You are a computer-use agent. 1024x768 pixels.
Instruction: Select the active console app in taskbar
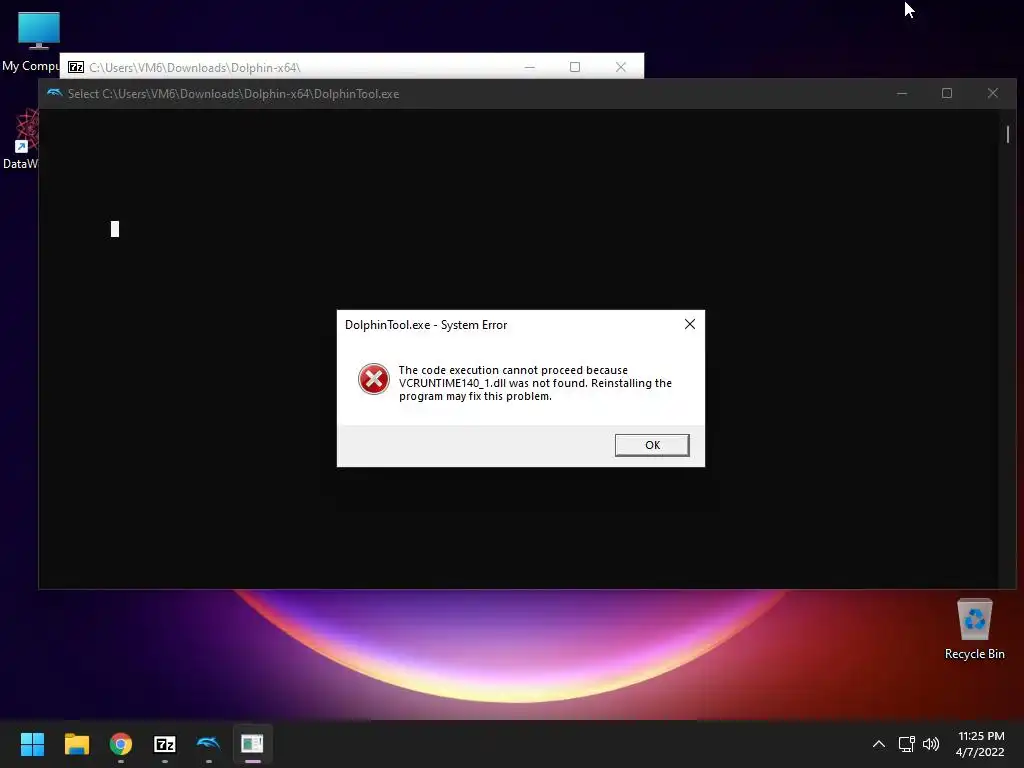tap(252, 744)
